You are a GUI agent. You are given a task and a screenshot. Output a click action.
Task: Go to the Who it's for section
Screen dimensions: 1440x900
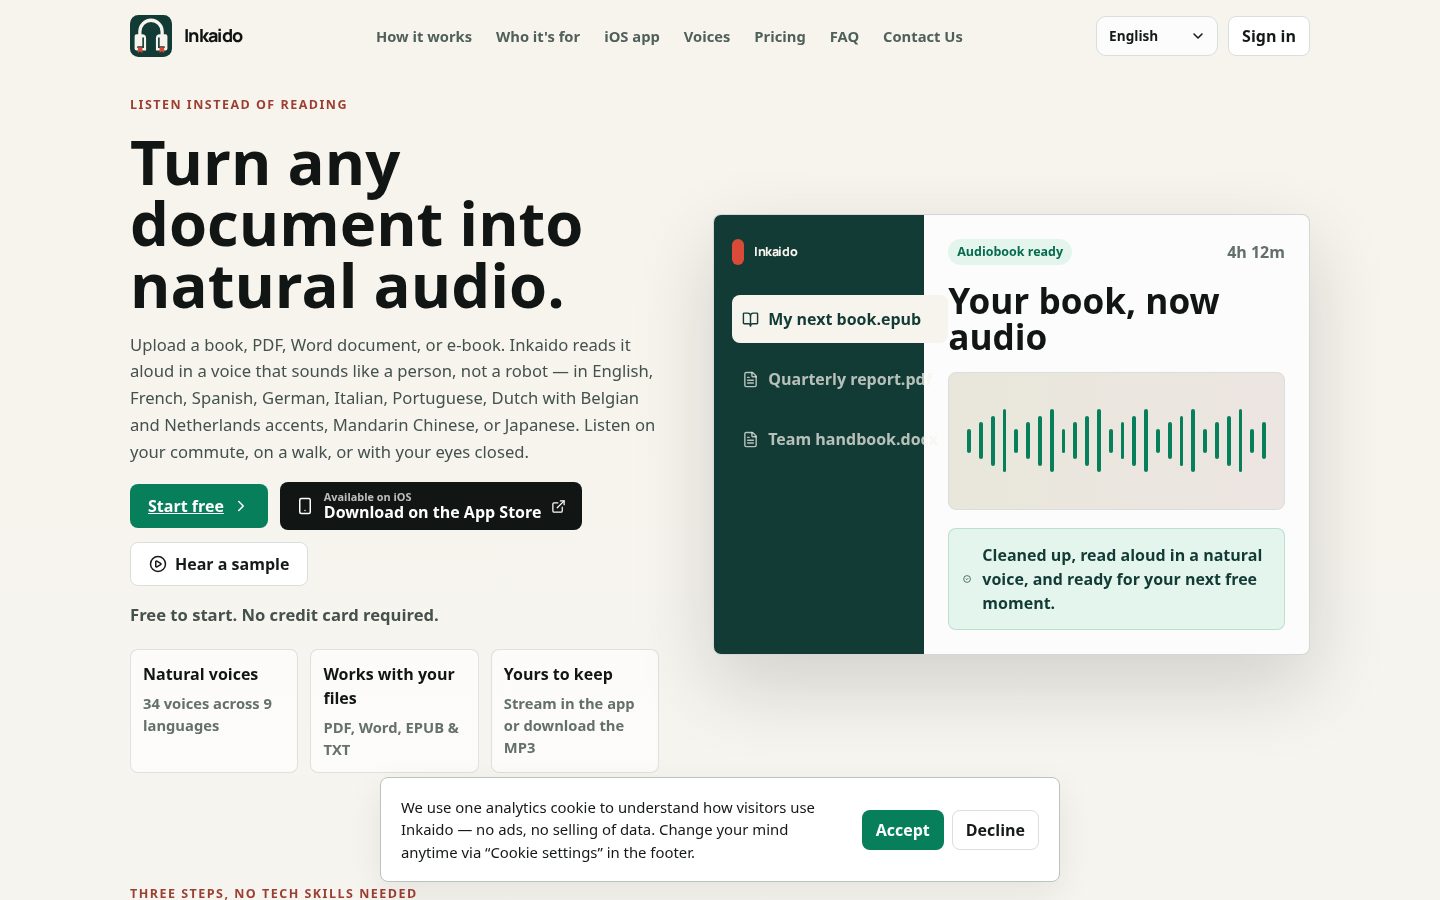538,37
